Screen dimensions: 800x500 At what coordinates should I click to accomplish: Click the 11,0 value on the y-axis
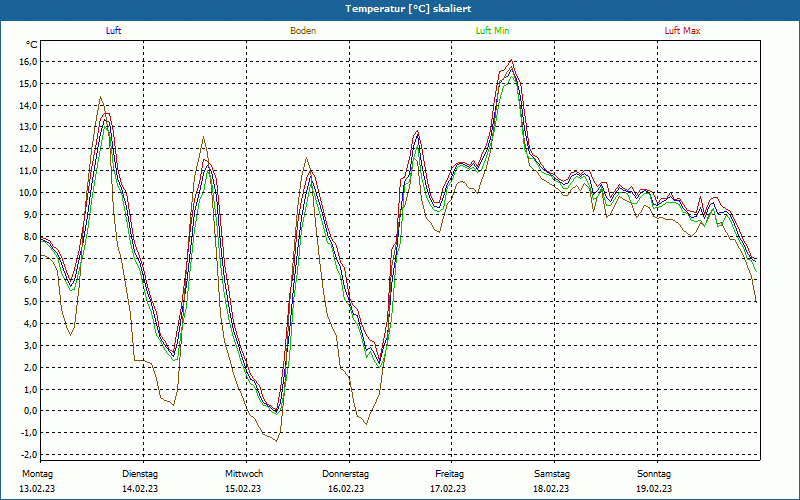(29, 171)
